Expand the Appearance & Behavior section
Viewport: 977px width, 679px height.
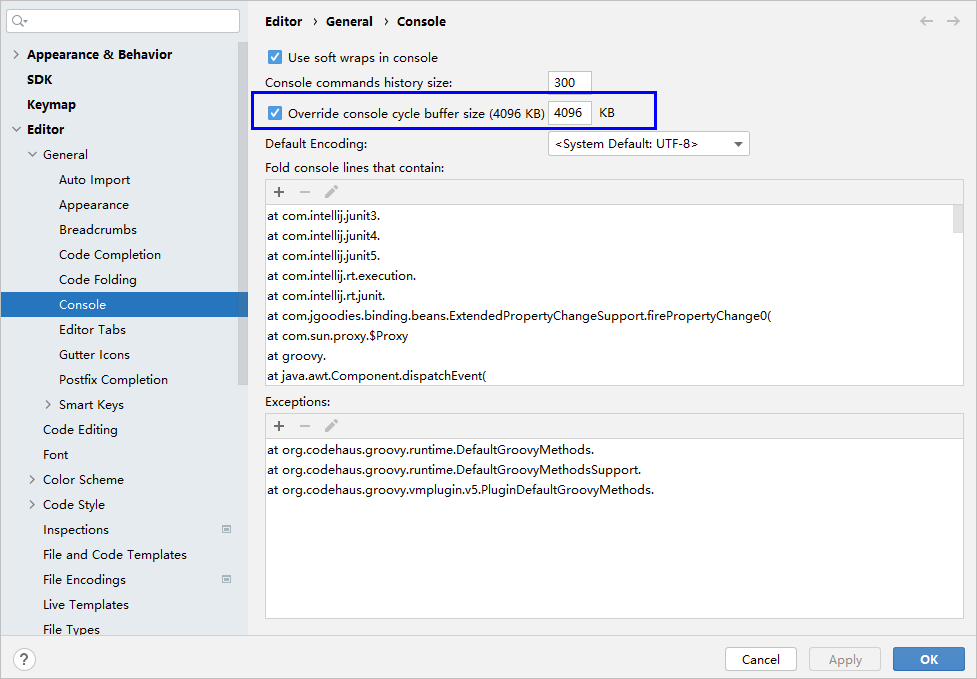tap(16, 55)
